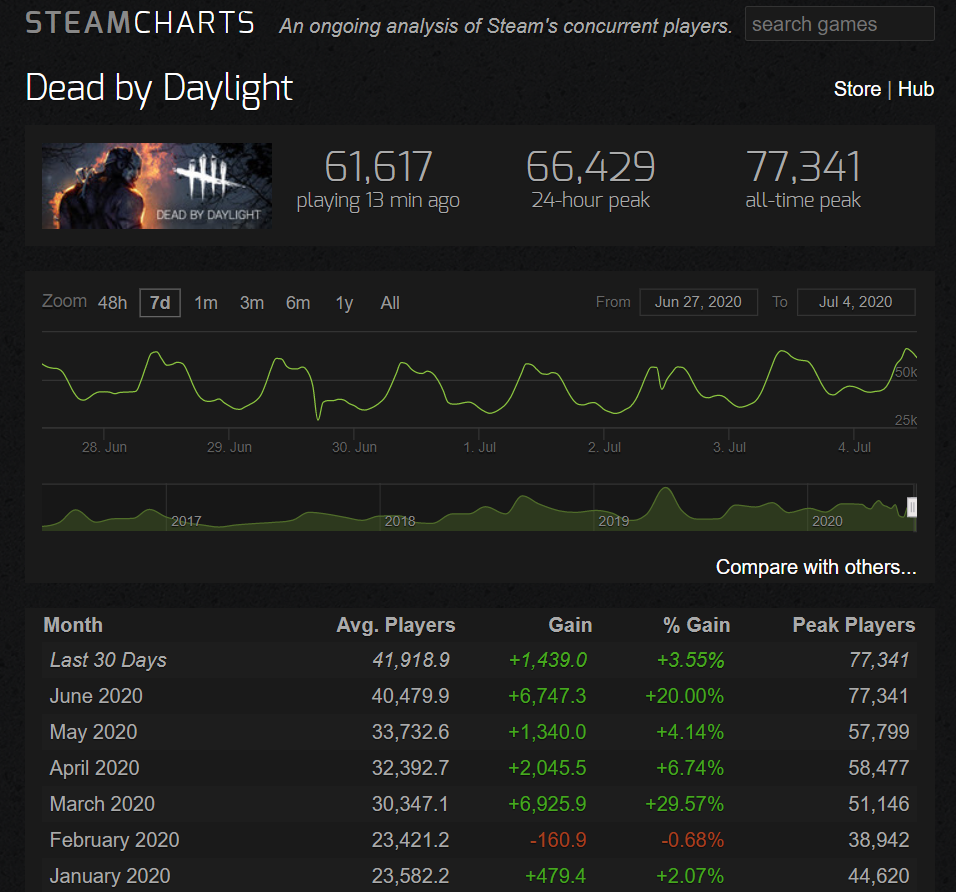956x892 pixels.
Task: Select the January 2020 row label
Action: [x=110, y=876]
